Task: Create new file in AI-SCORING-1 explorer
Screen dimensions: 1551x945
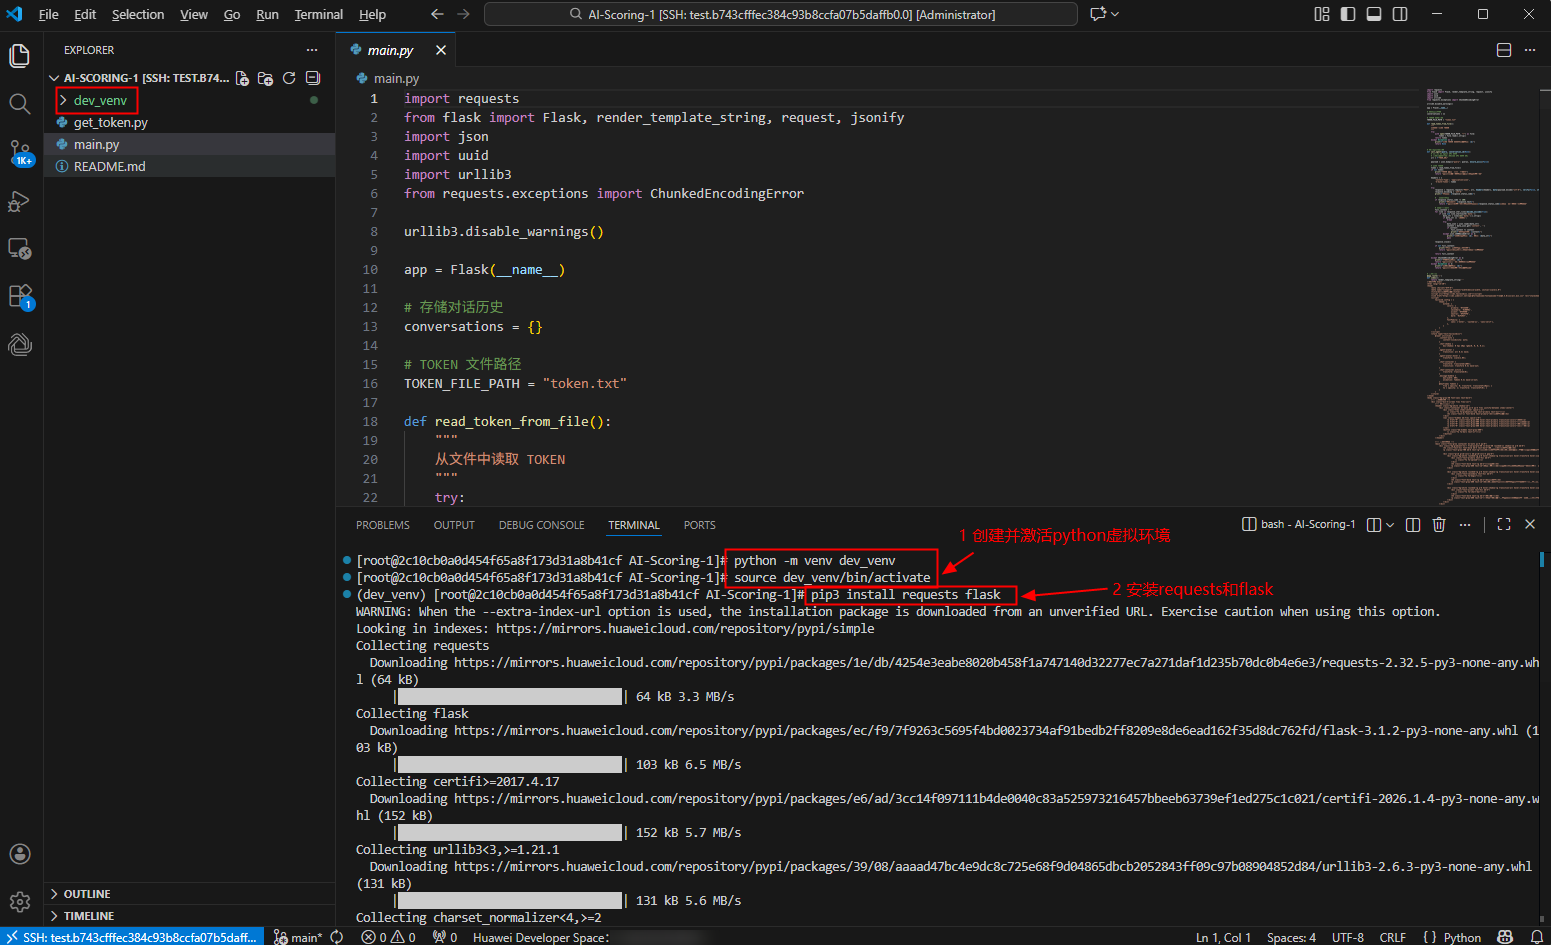Action: click(242, 78)
